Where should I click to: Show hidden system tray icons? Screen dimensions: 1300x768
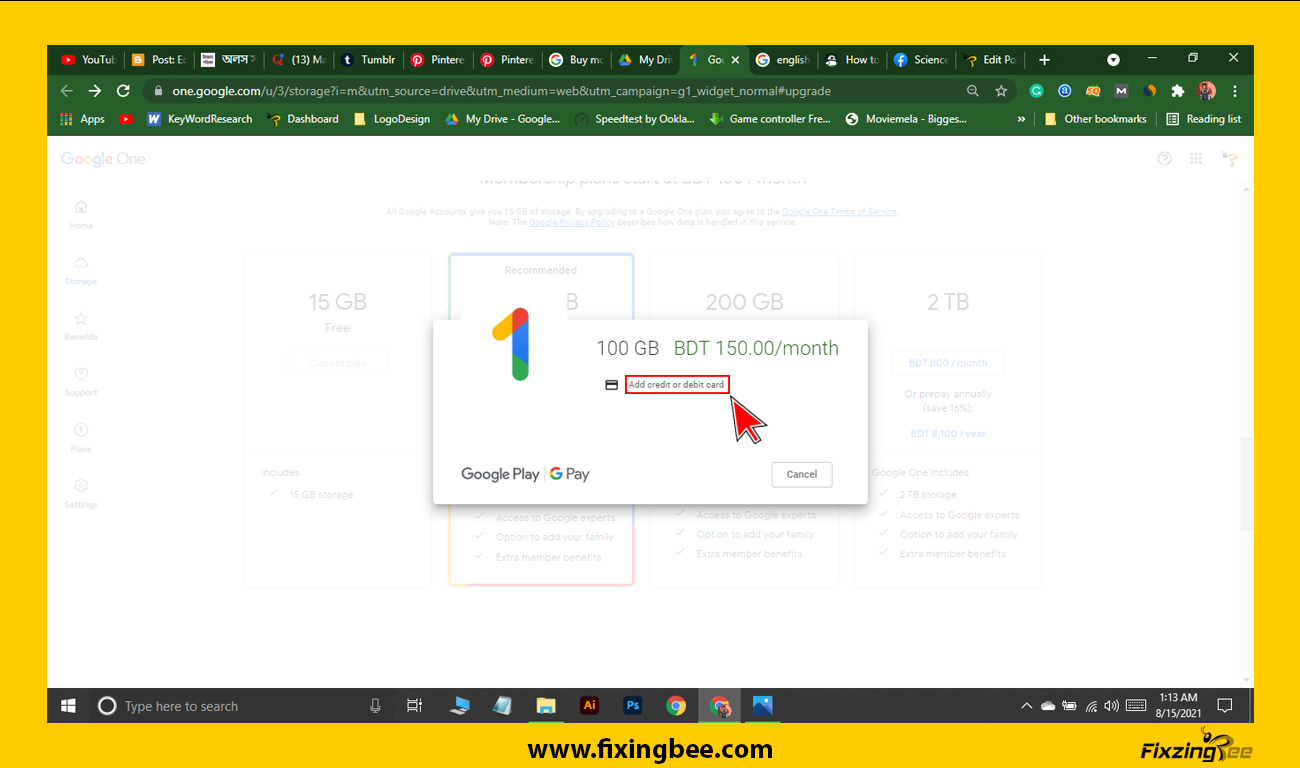tap(1026, 706)
